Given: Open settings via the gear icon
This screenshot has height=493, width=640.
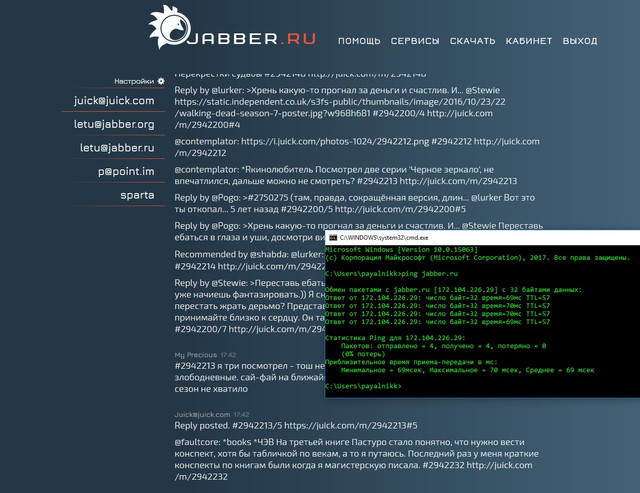Looking at the screenshot, I should tap(161, 81).
